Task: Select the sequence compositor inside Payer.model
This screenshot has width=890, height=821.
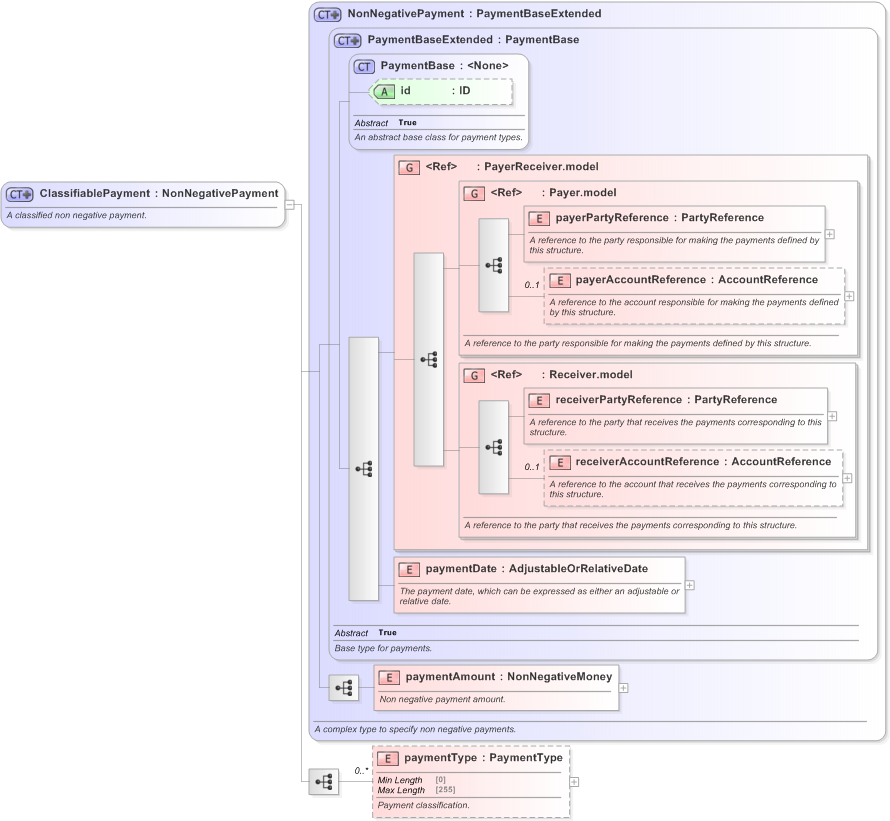Action: coord(493,265)
